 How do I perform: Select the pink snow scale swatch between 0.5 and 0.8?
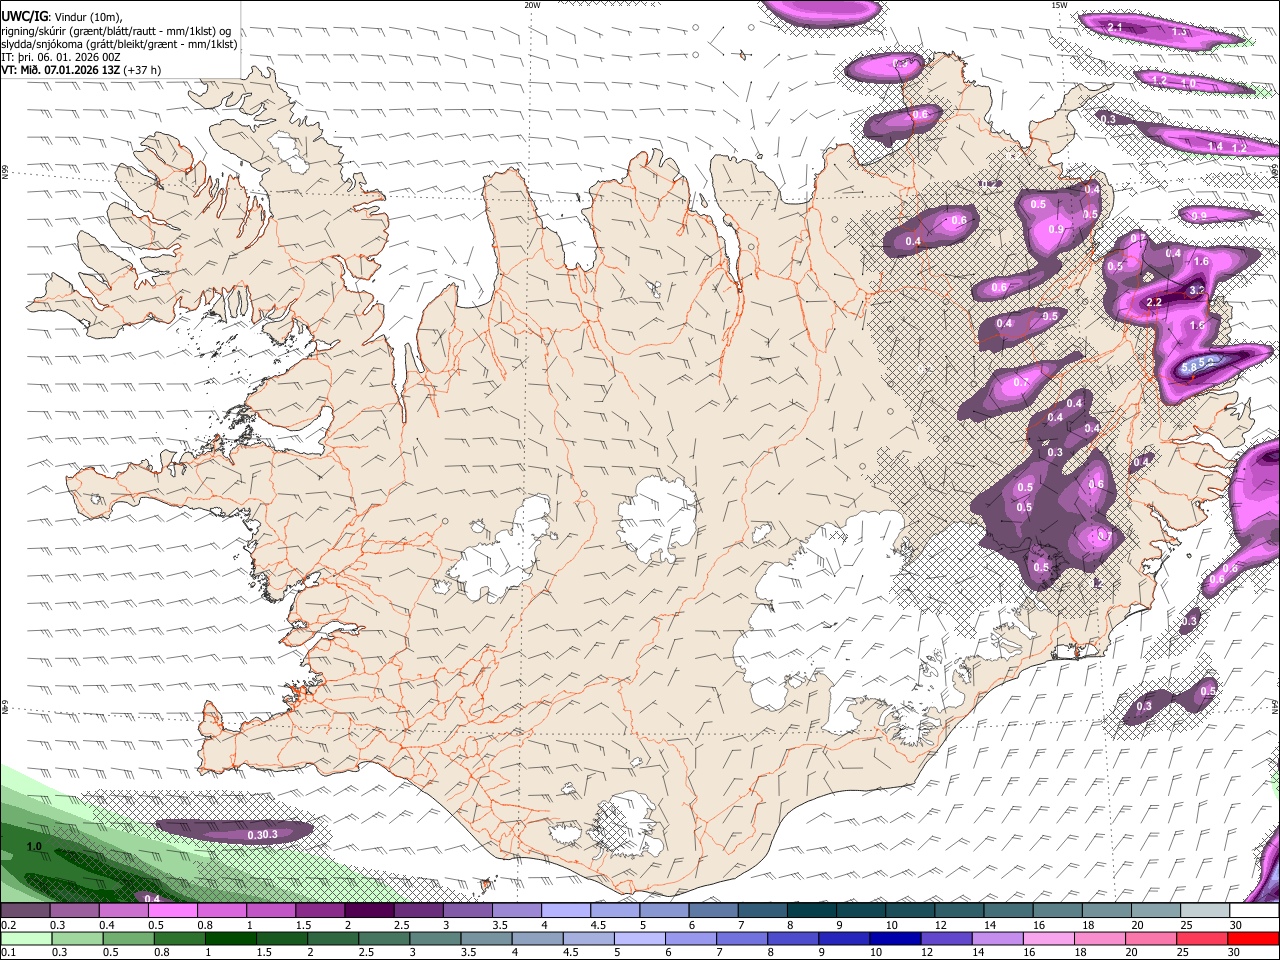[172, 911]
